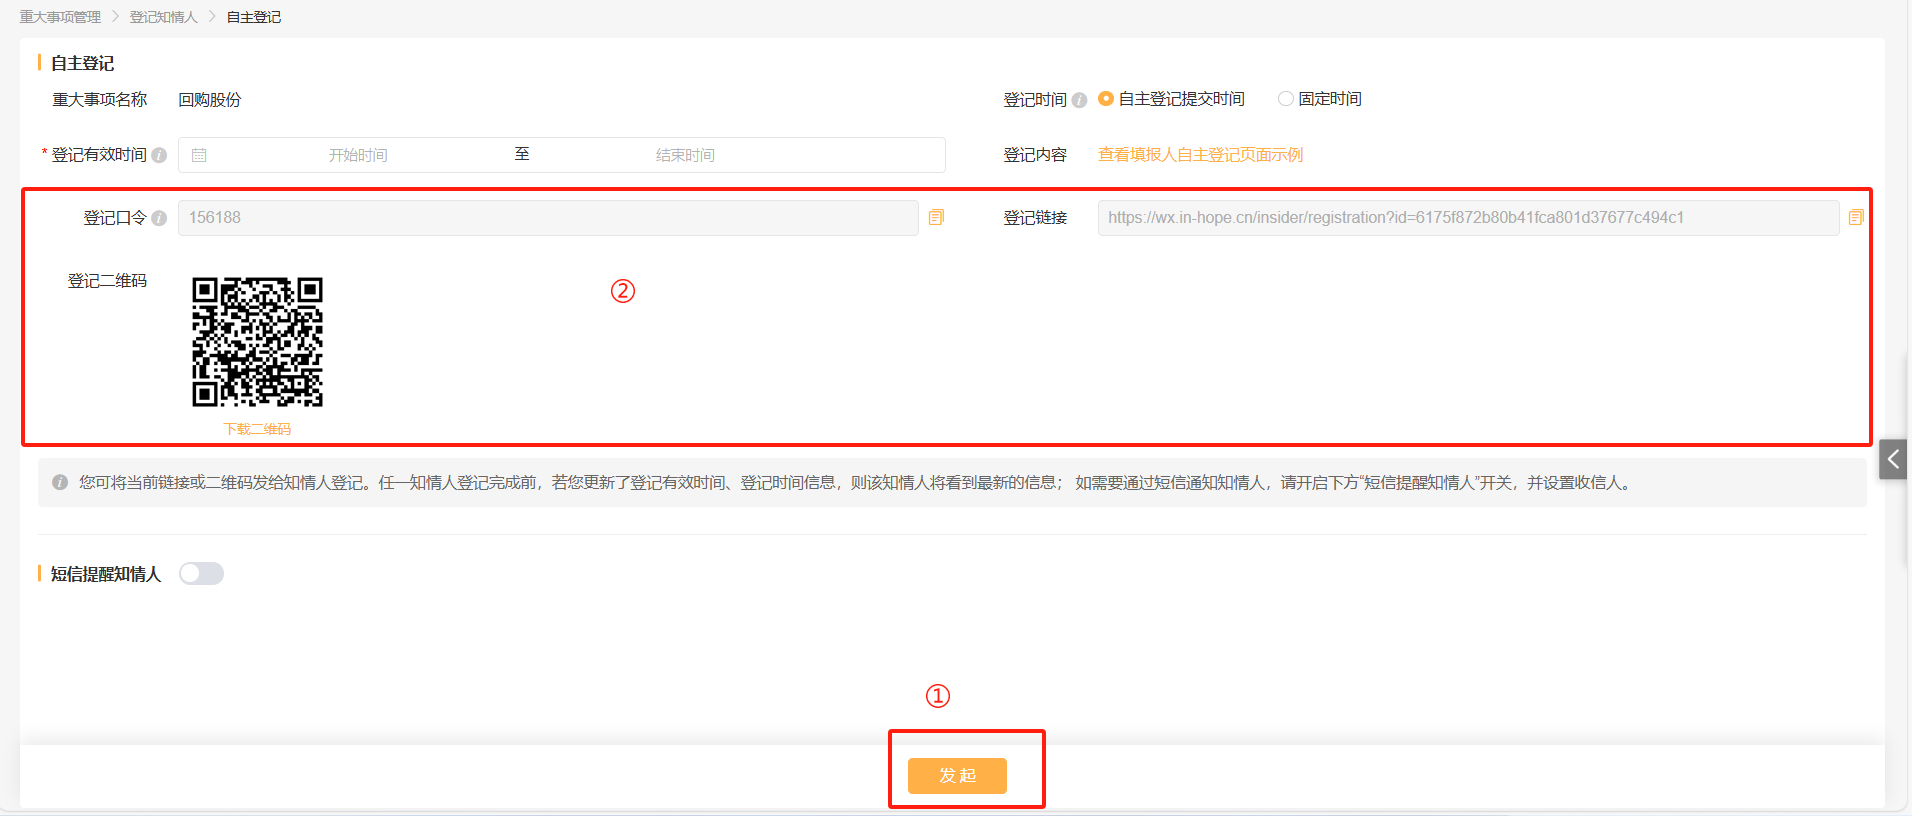Click the 自主登记 section heading
This screenshot has width=1912, height=816.
tap(82, 63)
